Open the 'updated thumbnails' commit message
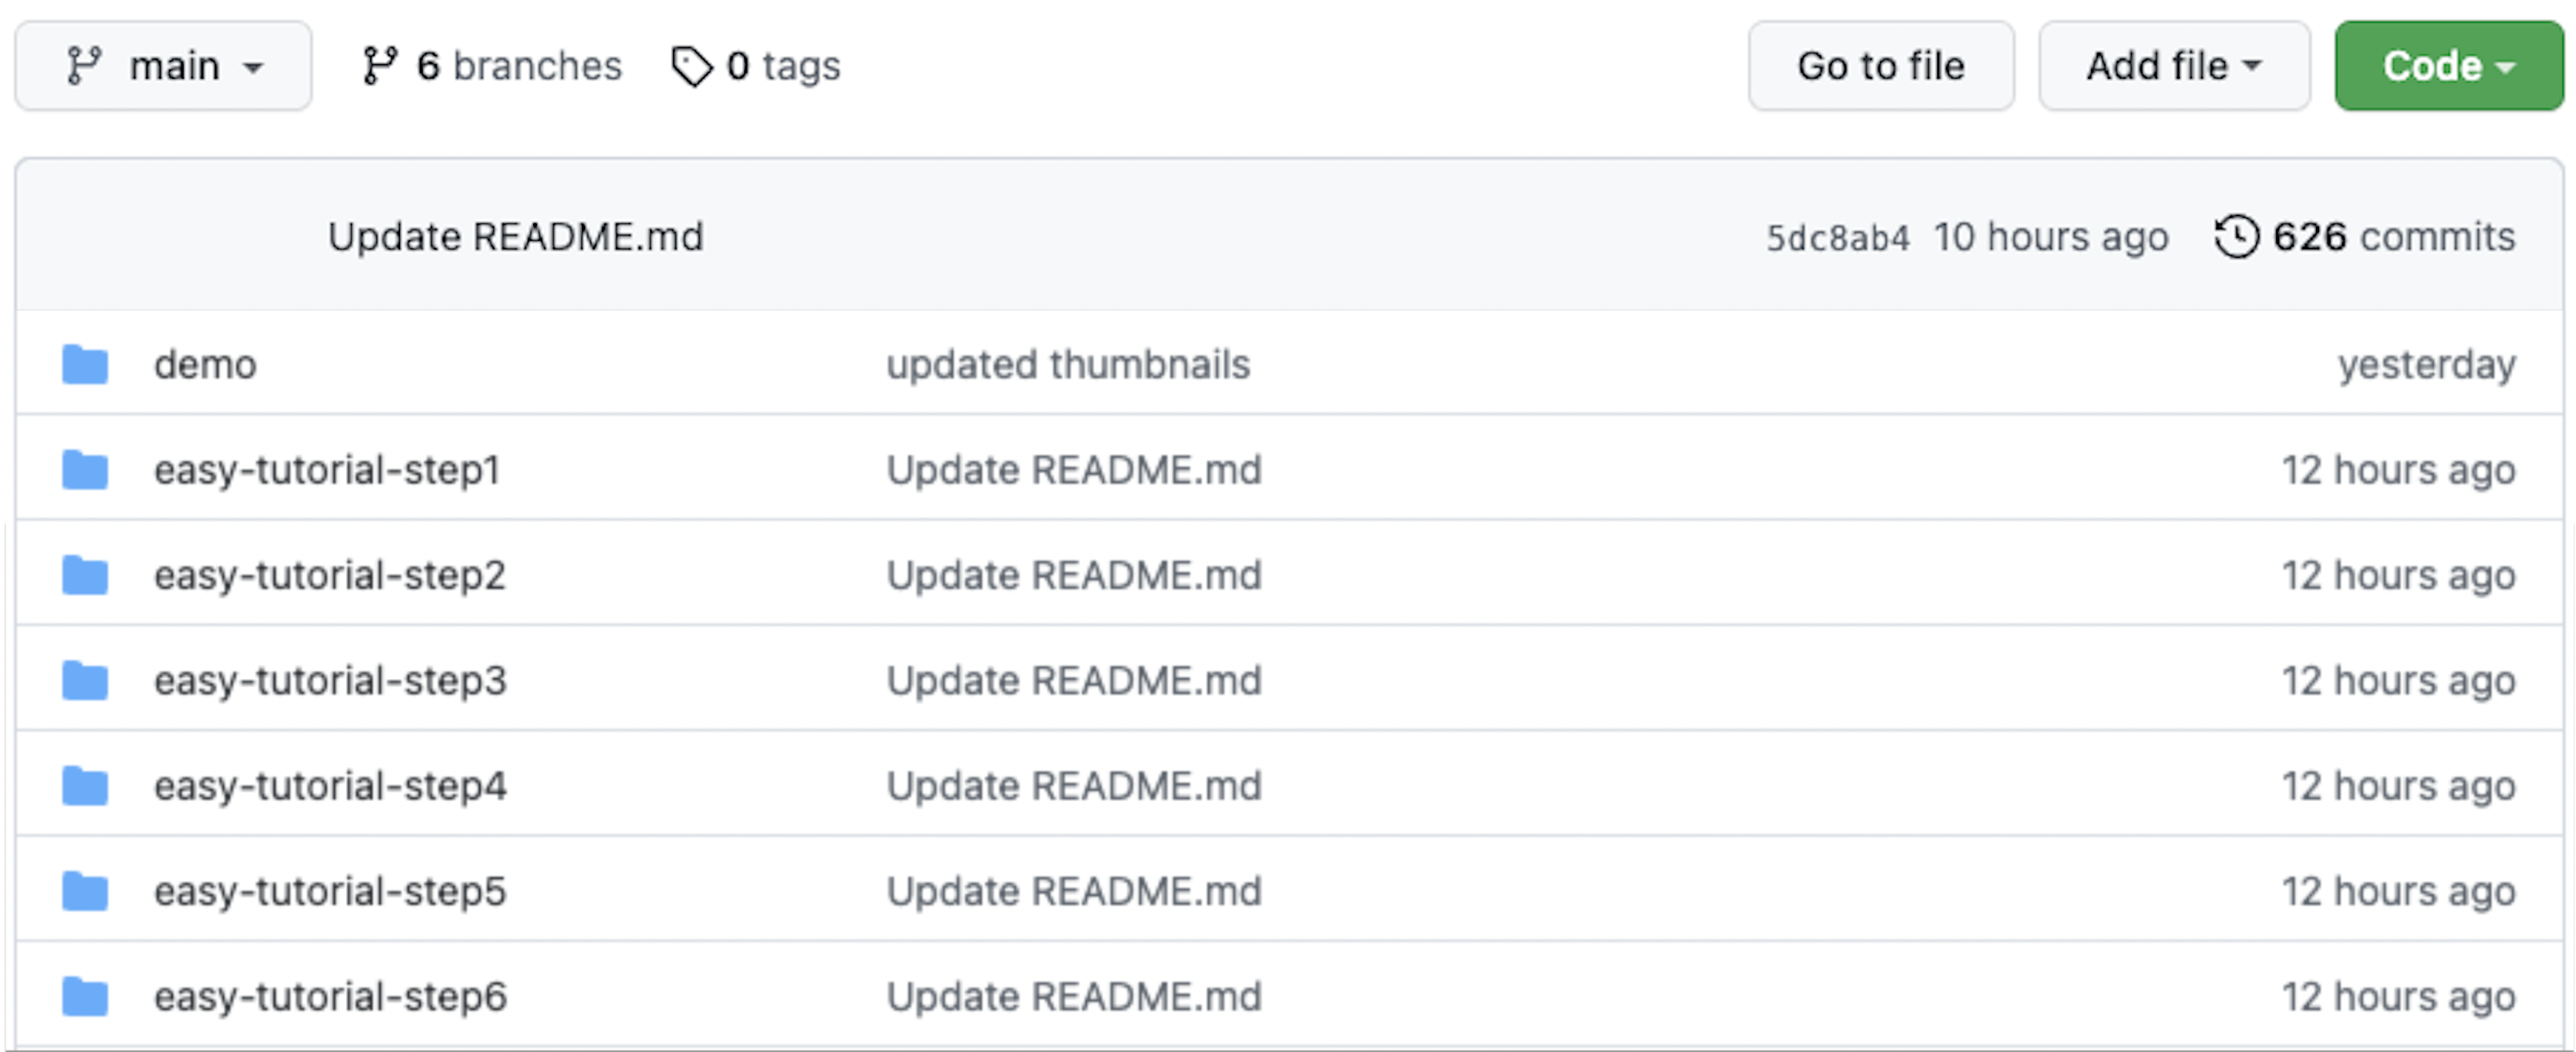This screenshot has width=2576, height=1052. click(x=1068, y=365)
